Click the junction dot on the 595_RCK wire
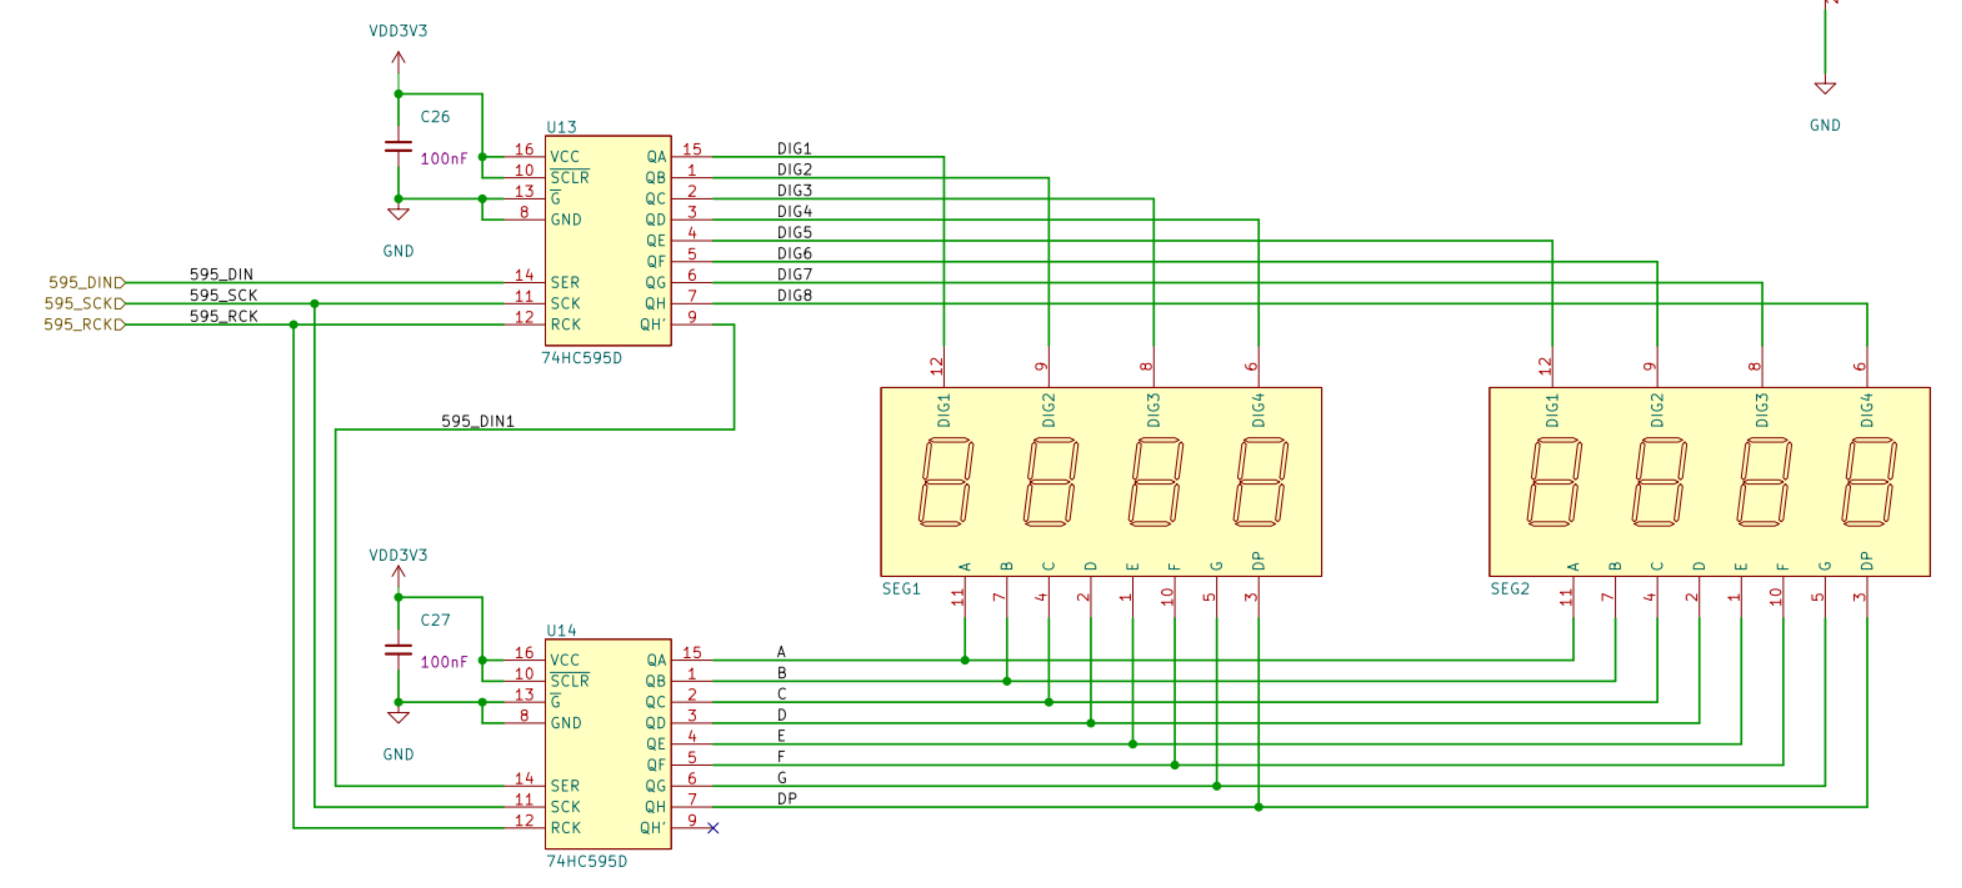Screen dimensions: 1962x888 tap(294, 325)
